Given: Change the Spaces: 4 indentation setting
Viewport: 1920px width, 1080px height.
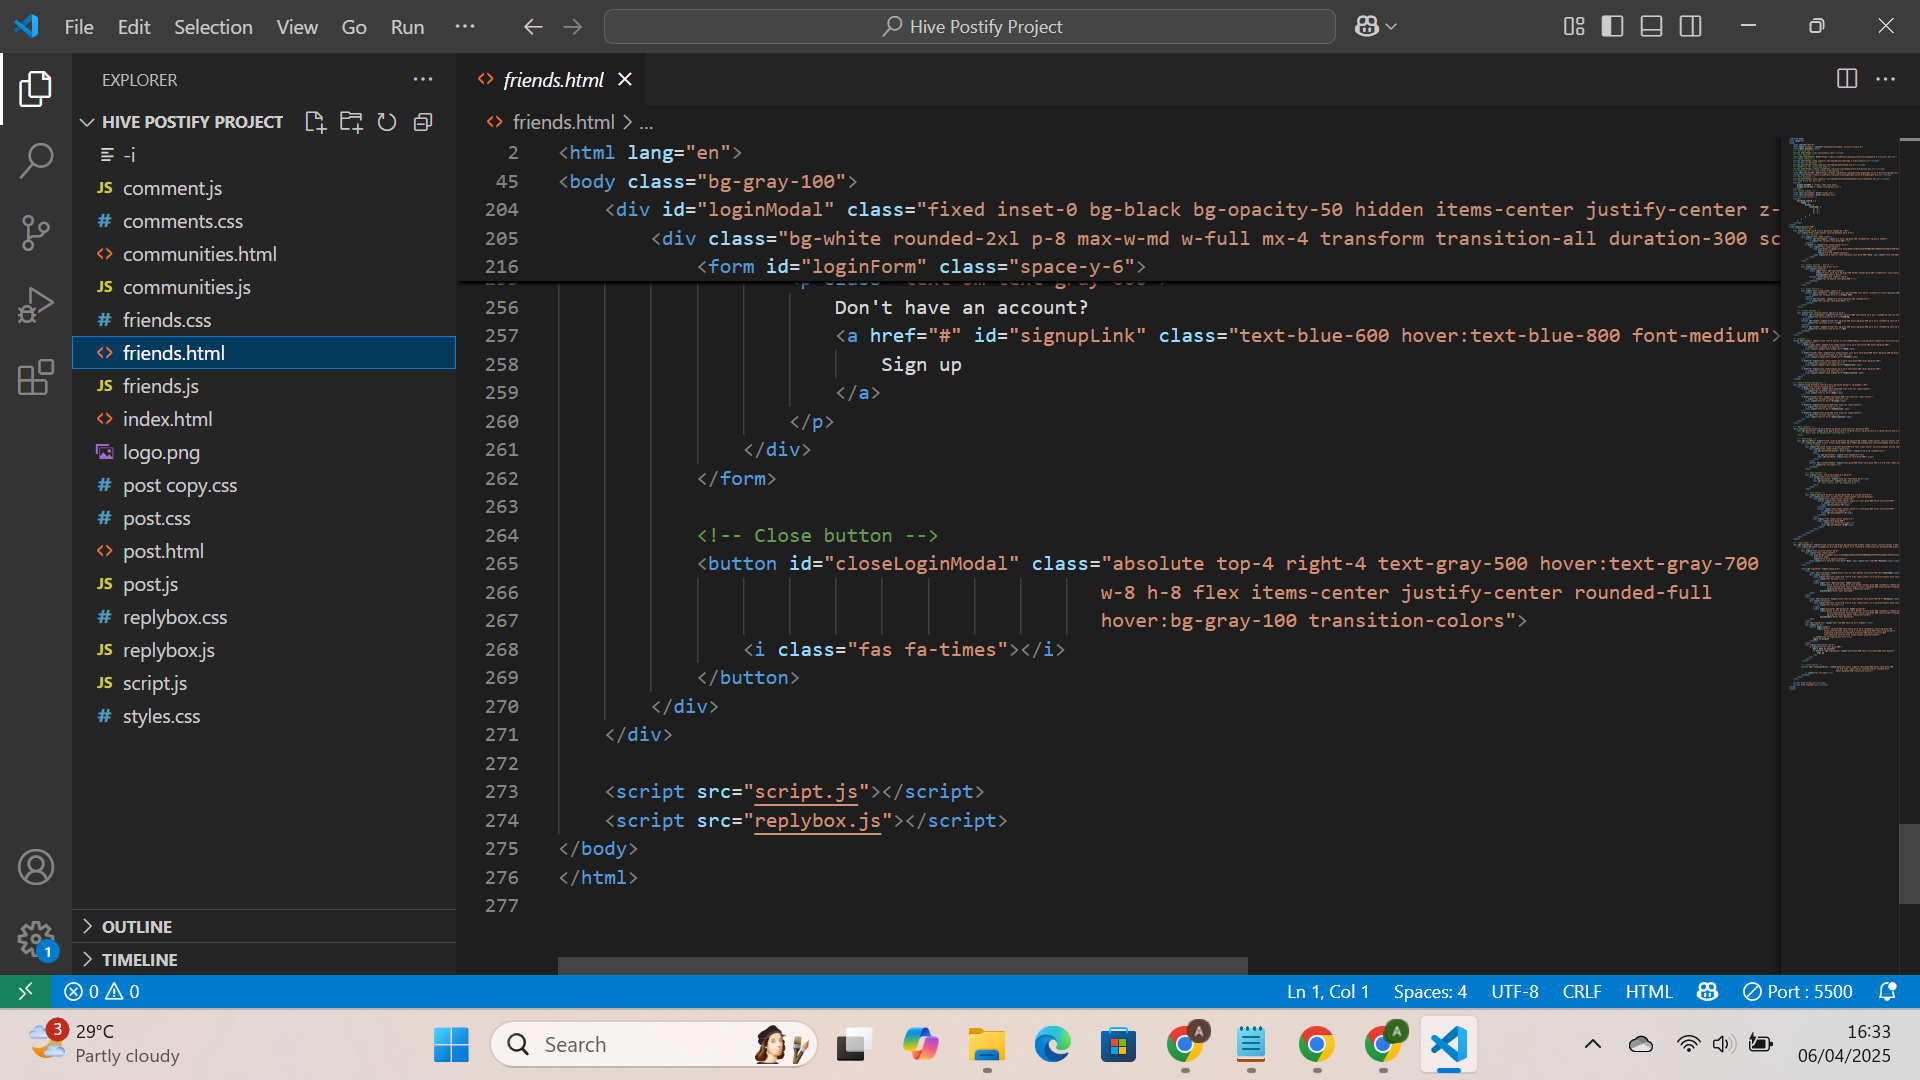Looking at the screenshot, I should click(1430, 991).
